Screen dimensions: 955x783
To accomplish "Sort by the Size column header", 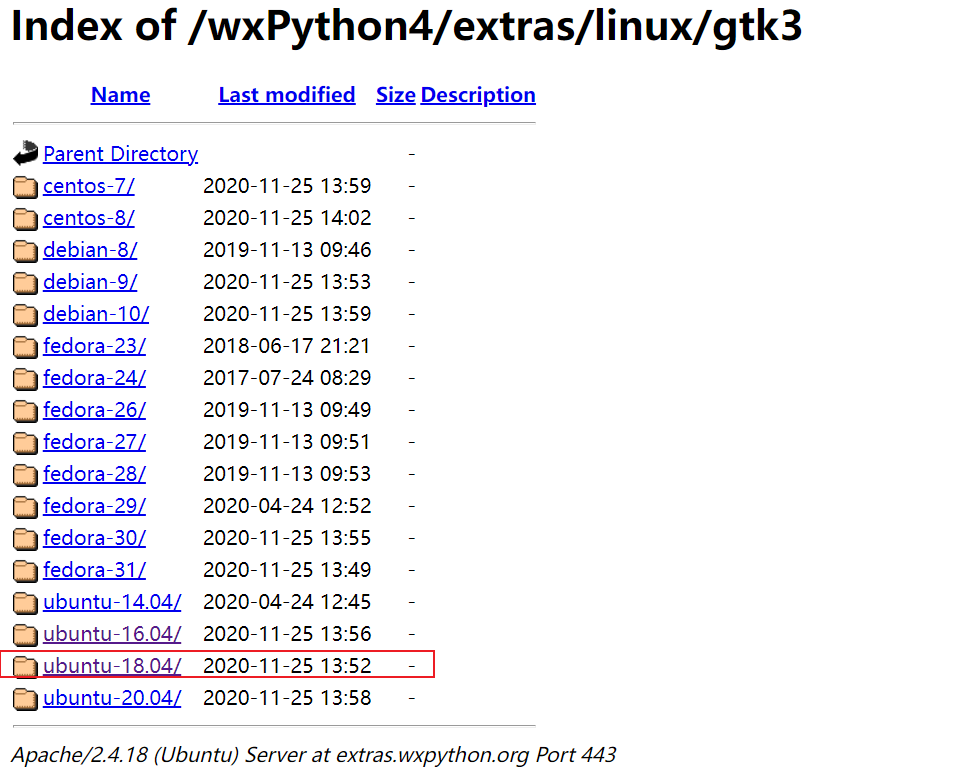I will coord(396,95).
